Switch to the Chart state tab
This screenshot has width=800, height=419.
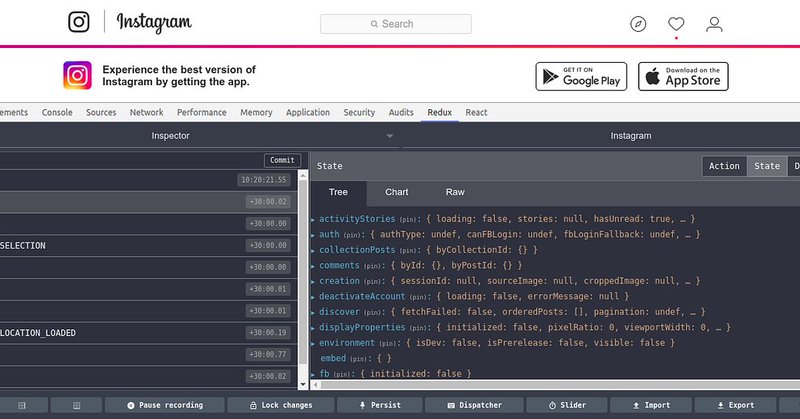pos(396,192)
